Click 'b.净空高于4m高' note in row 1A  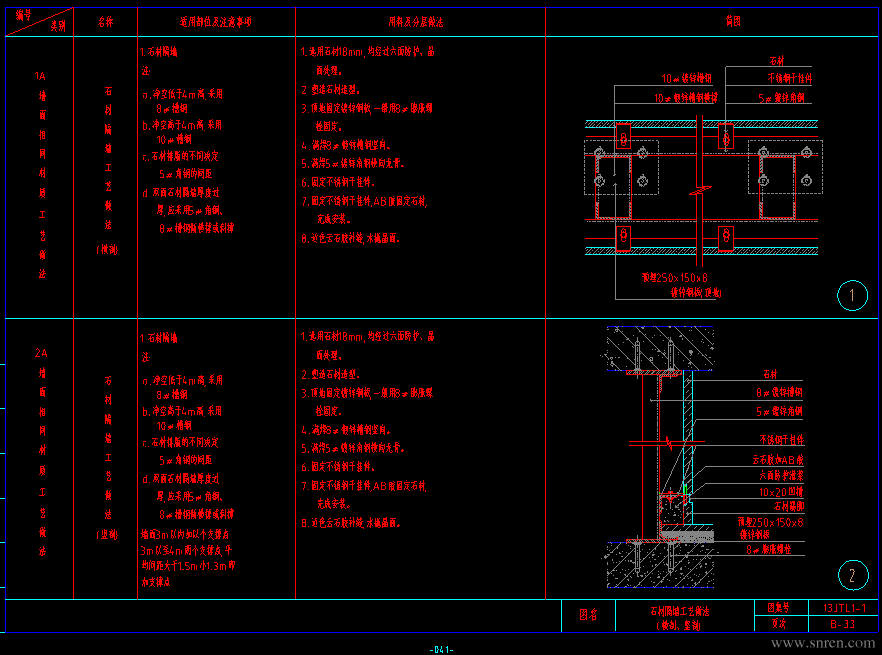pyautogui.click(x=182, y=125)
